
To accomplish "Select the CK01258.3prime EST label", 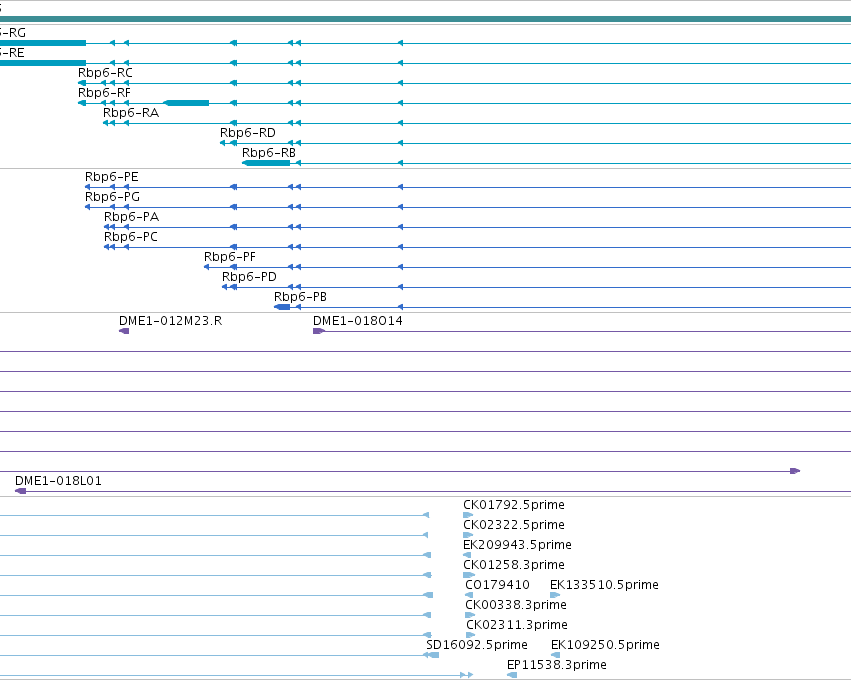I will click(x=514, y=565).
